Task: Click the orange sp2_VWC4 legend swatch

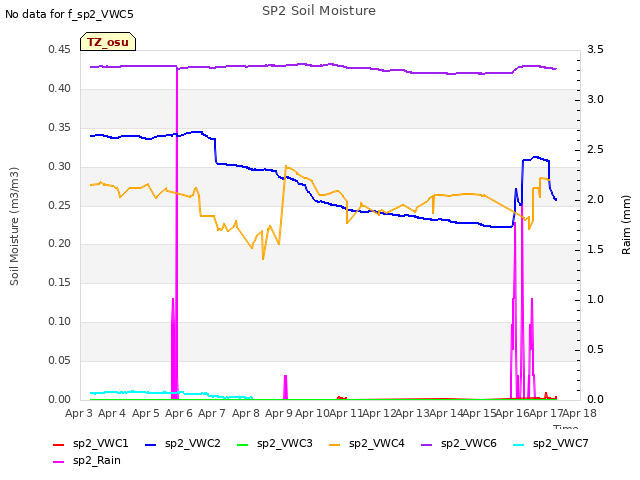Action: [x=335, y=444]
